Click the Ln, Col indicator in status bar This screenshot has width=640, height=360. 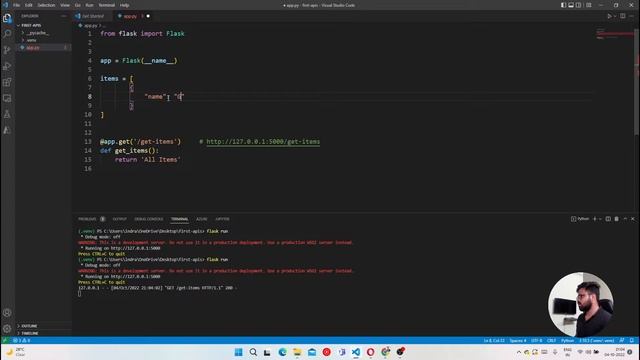tap(494, 340)
